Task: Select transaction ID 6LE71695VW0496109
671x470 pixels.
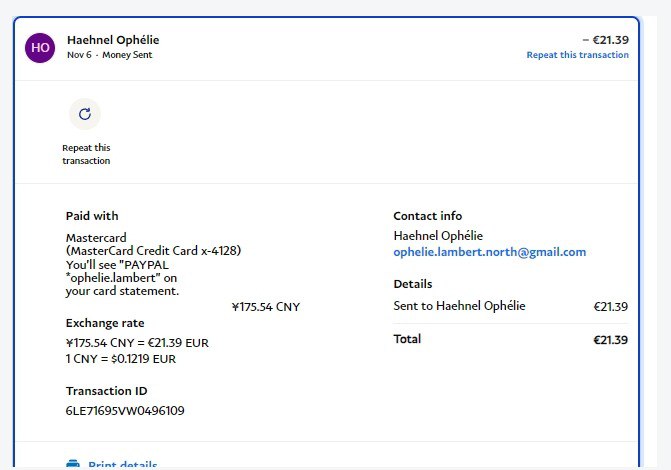Action: coord(125,411)
